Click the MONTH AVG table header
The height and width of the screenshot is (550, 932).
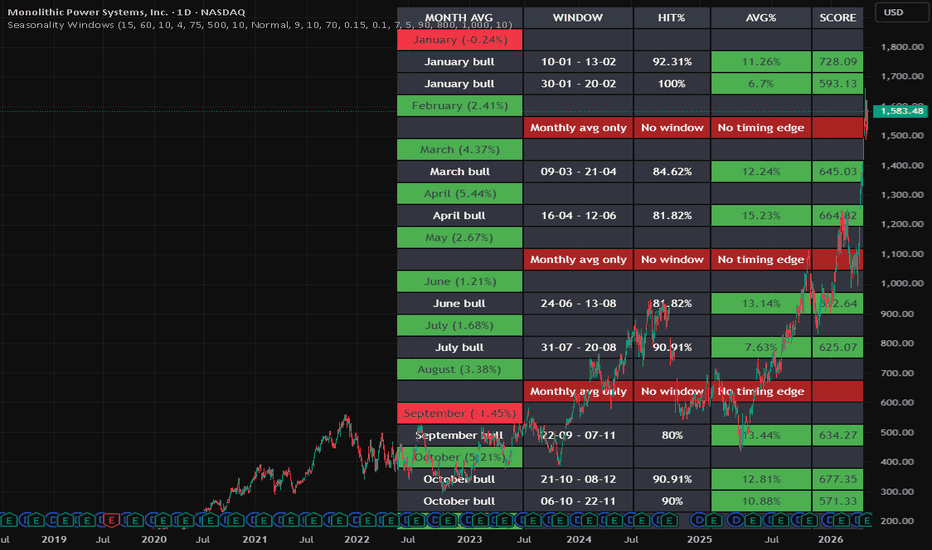pos(459,18)
